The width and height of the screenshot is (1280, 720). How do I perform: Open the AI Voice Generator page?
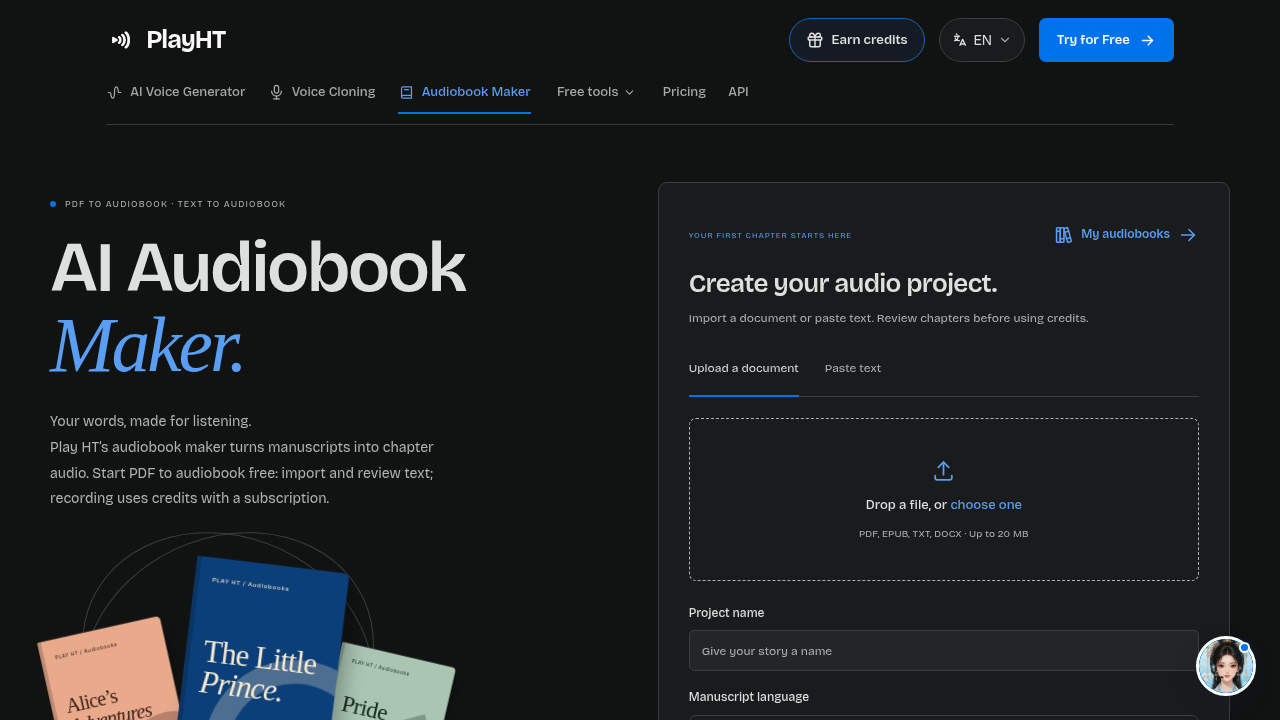(x=176, y=92)
